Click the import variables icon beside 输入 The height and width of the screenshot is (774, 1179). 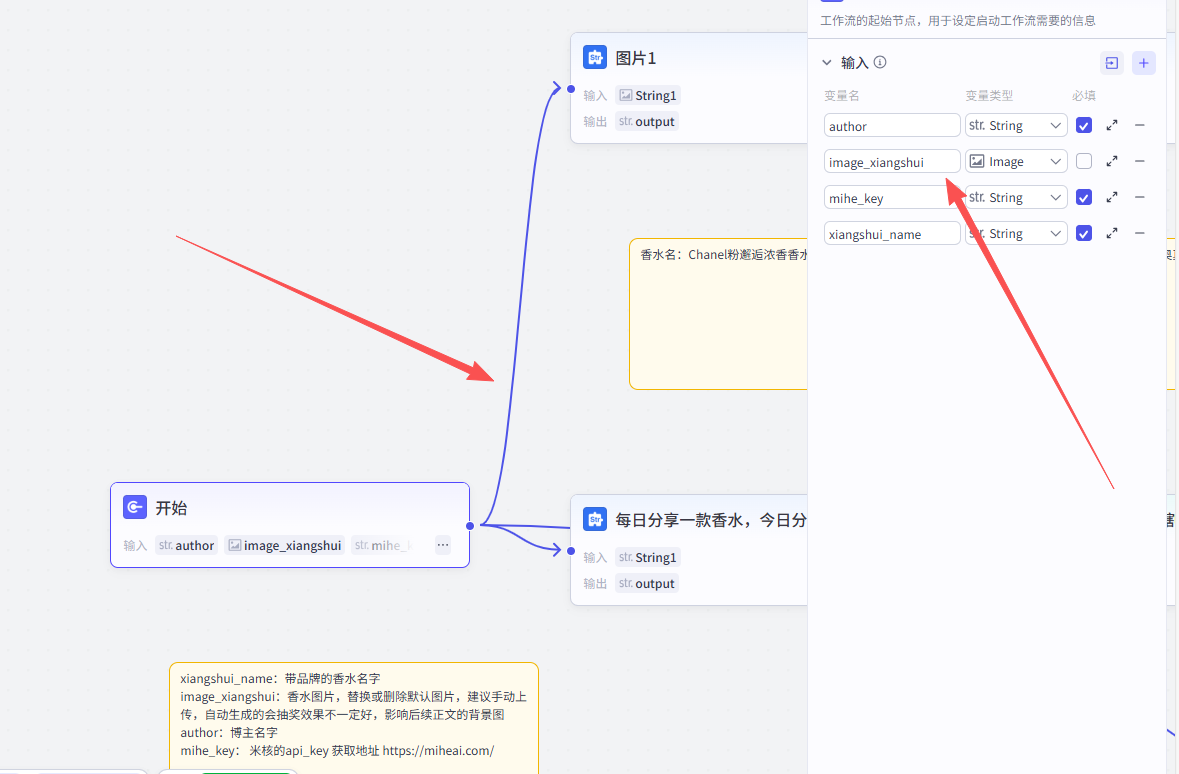pyautogui.click(x=1111, y=63)
